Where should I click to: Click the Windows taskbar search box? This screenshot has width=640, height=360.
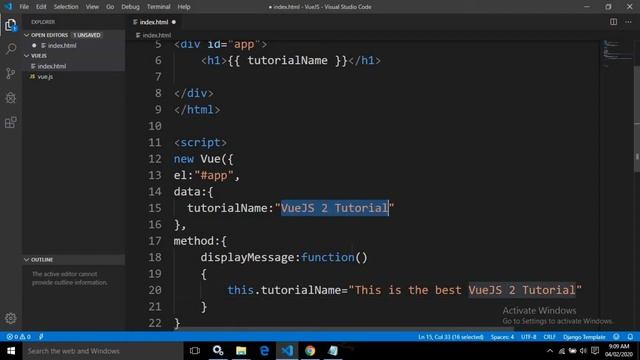pos(103,351)
